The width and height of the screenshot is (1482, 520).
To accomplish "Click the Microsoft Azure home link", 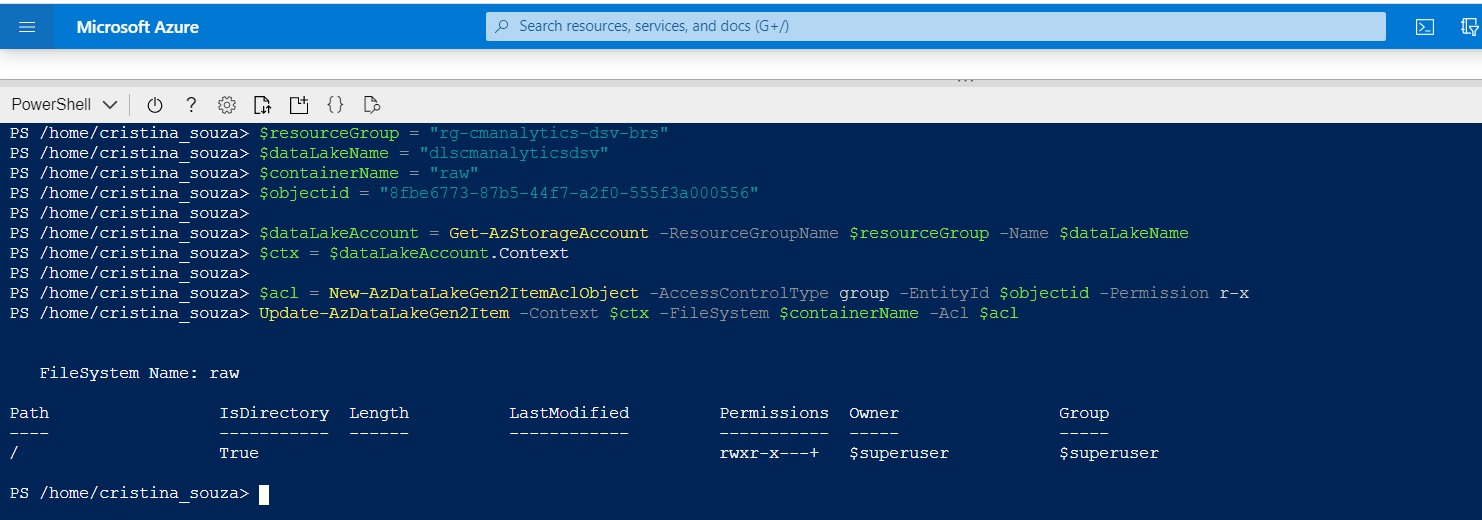I will point(138,27).
